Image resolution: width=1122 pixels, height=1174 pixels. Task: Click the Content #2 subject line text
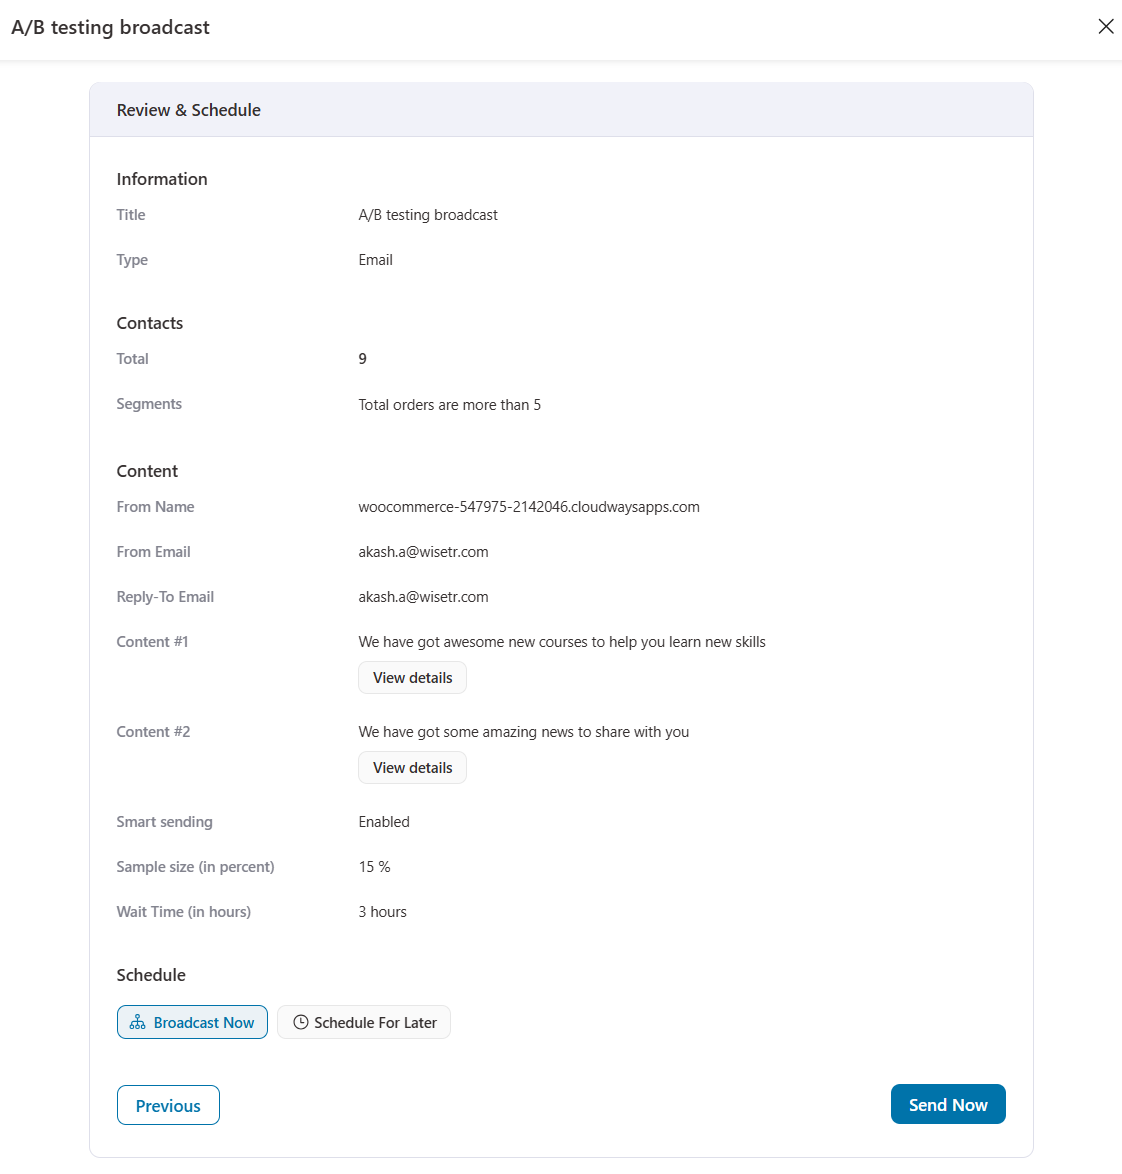click(524, 732)
